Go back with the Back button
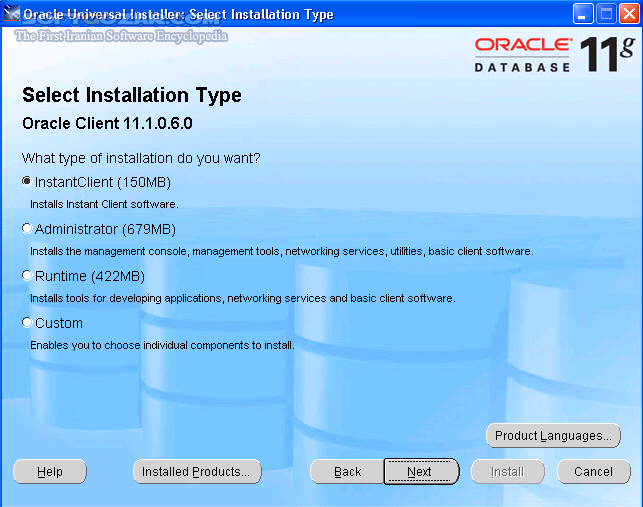Viewport: 643px width, 507px height. (347, 472)
